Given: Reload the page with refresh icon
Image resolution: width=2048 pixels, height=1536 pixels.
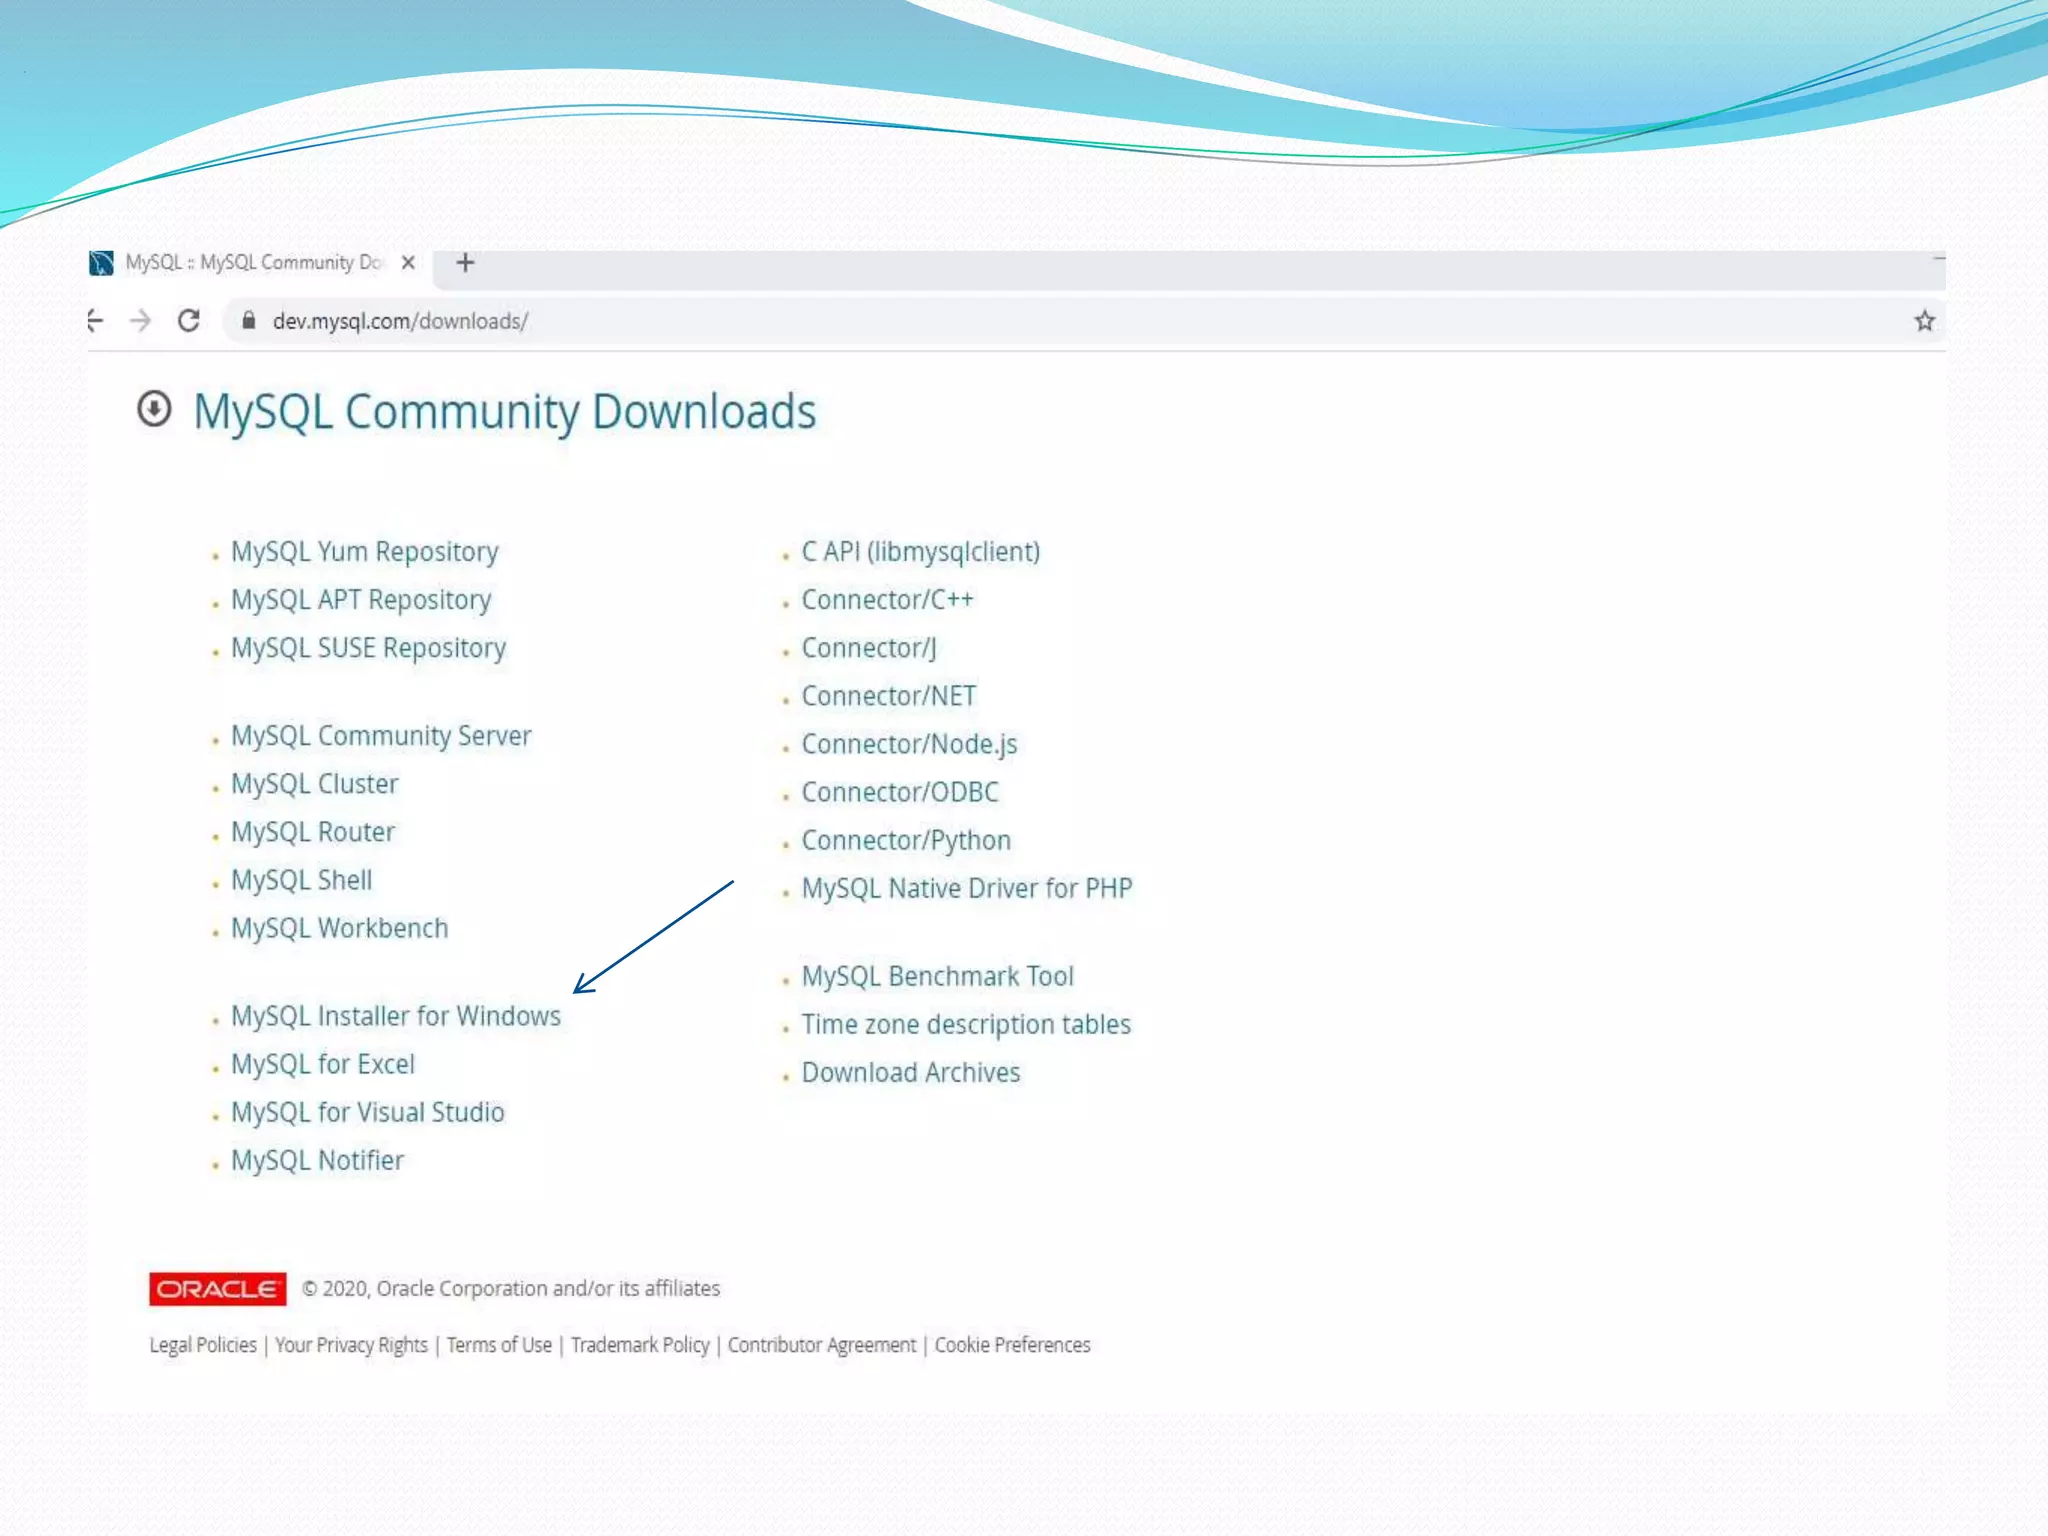Looking at the screenshot, I should 189,321.
